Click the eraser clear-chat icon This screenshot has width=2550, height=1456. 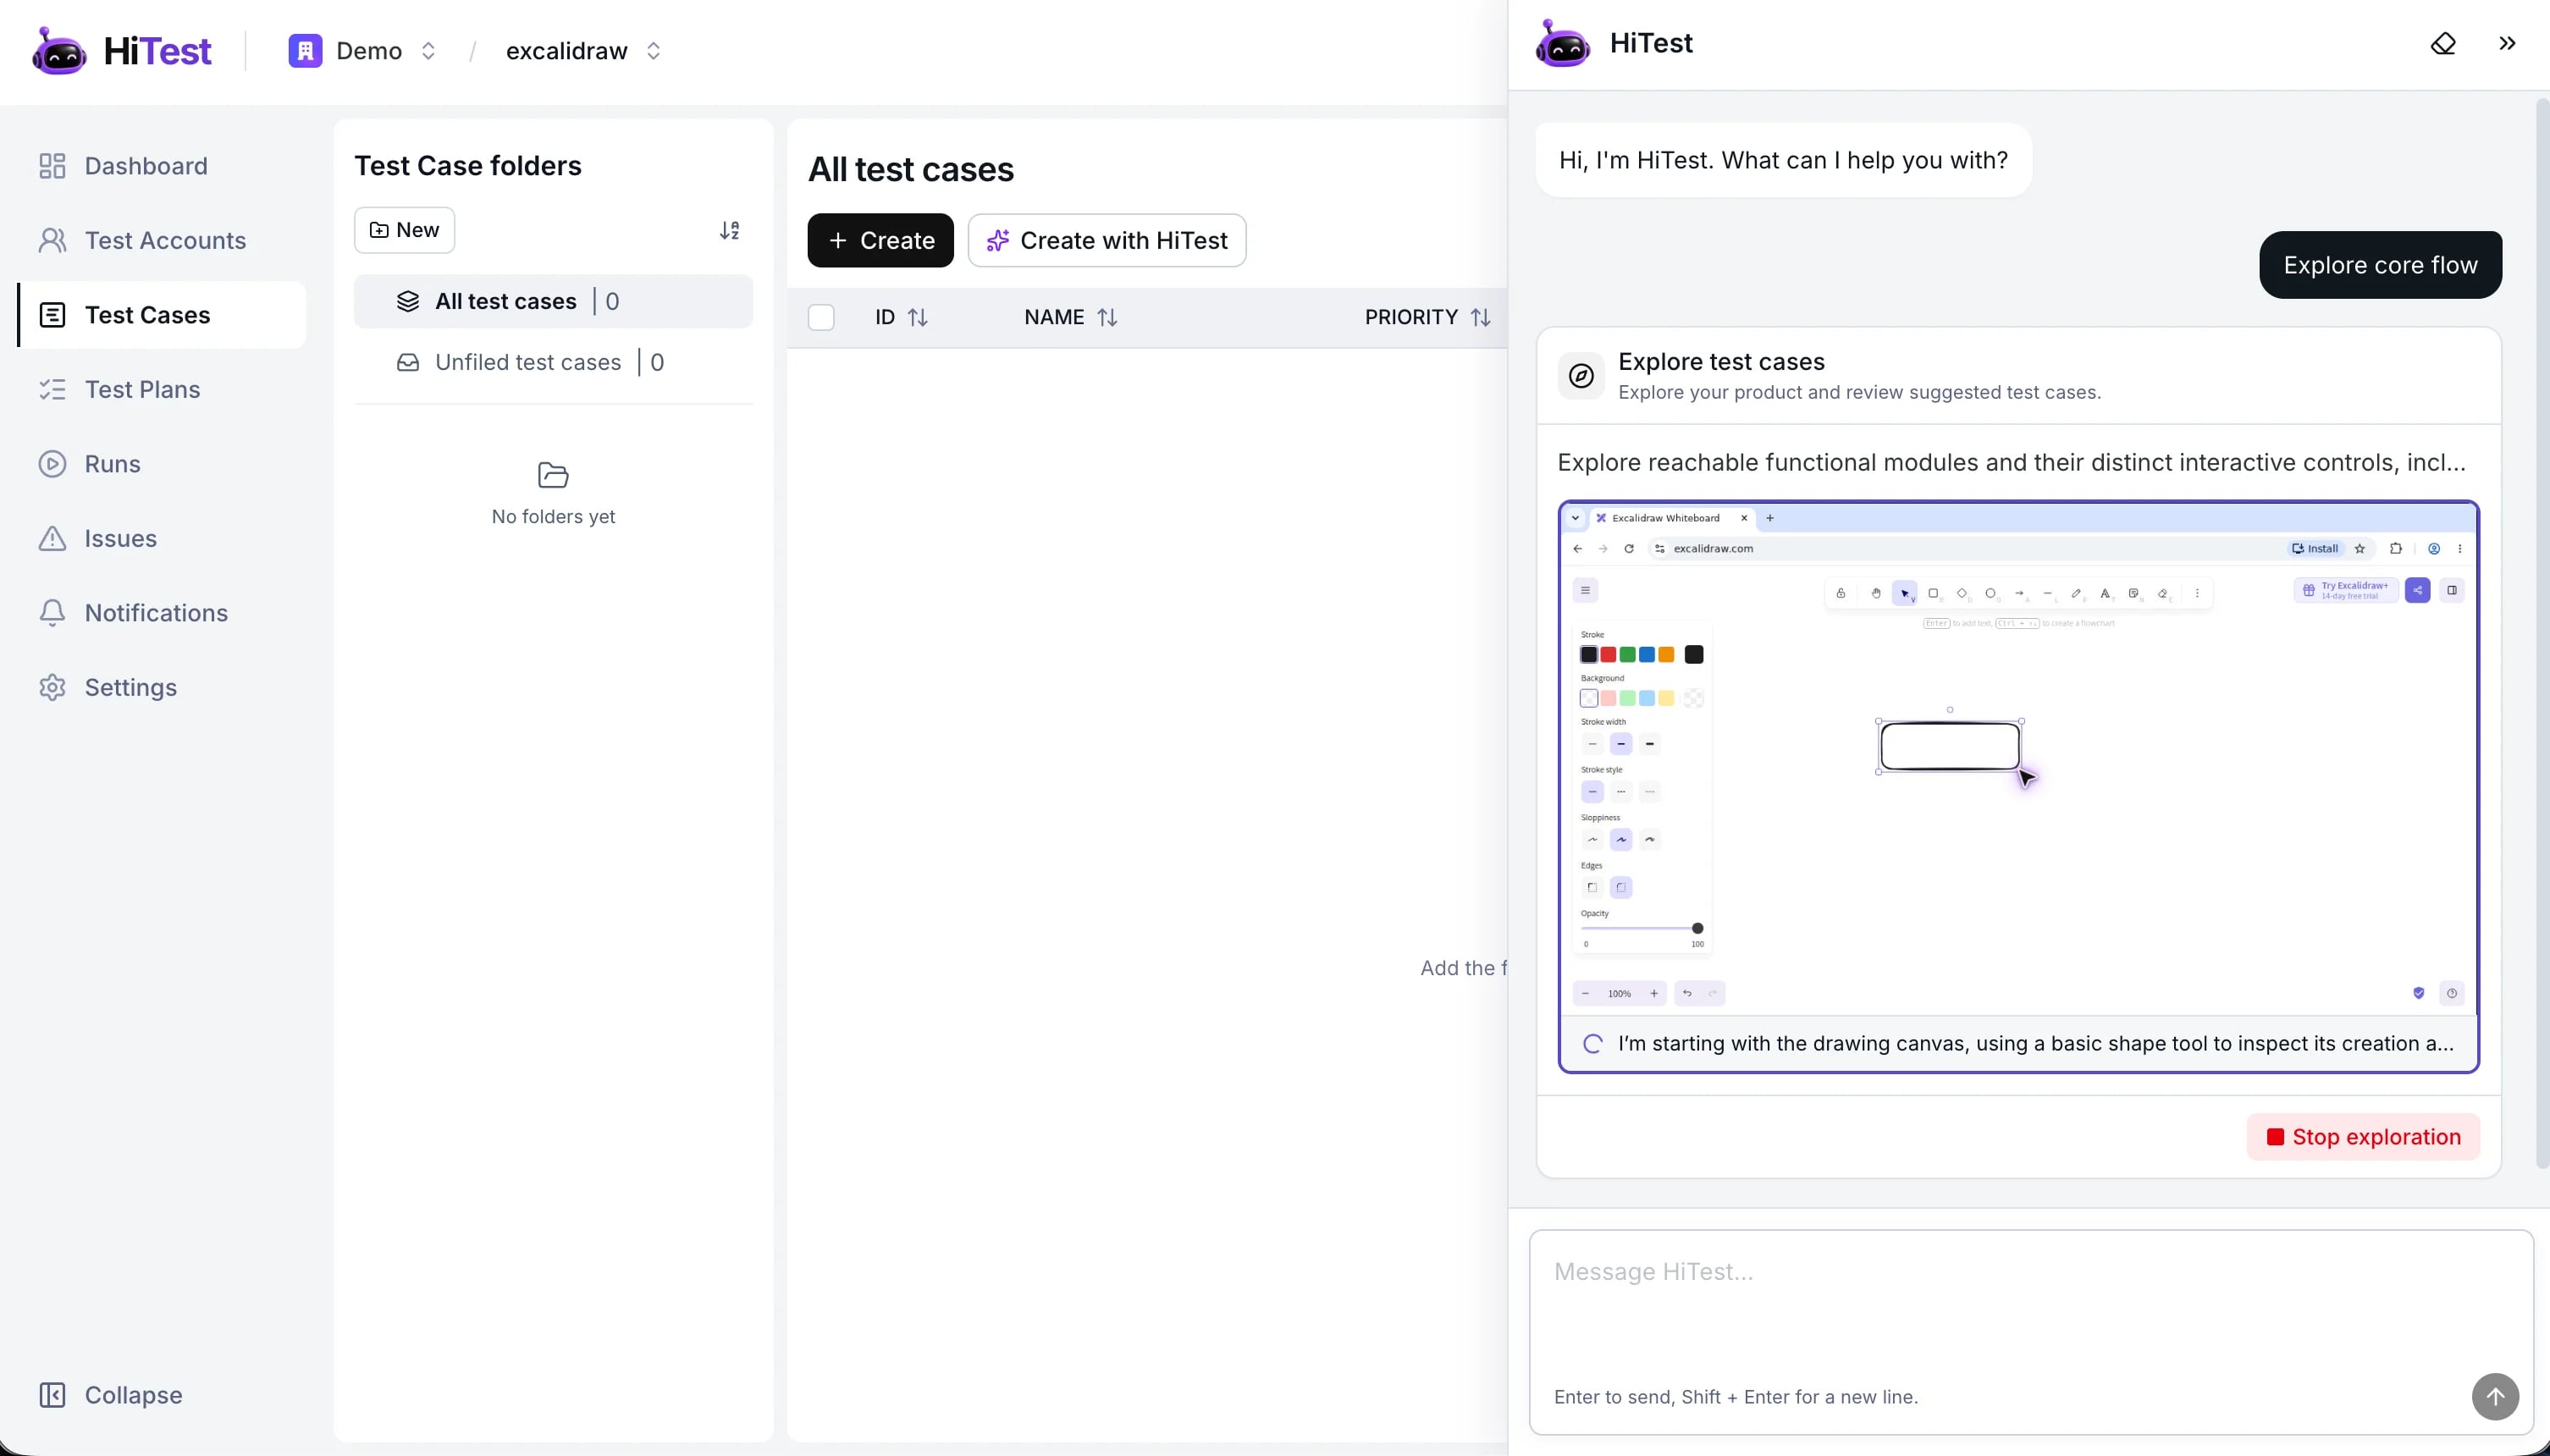click(2442, 44)
